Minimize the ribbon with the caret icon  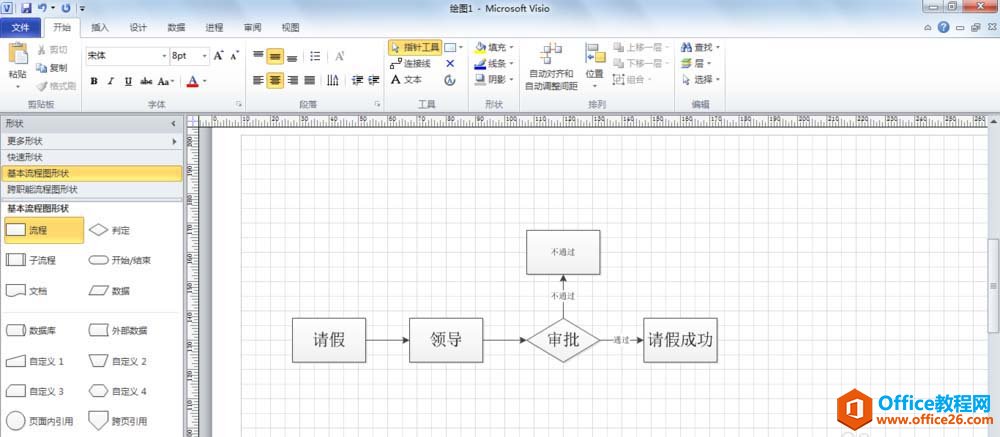coord(929,27)
